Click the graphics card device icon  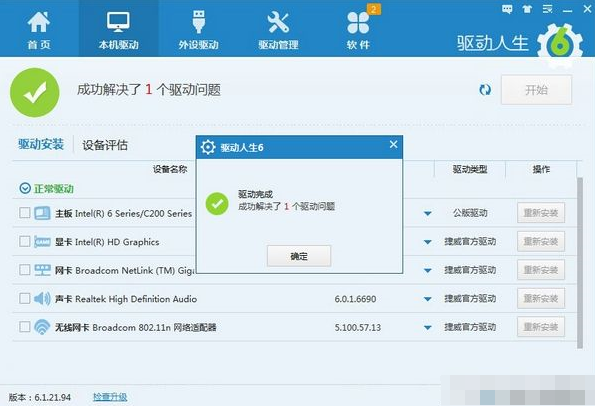click(42, 242)
